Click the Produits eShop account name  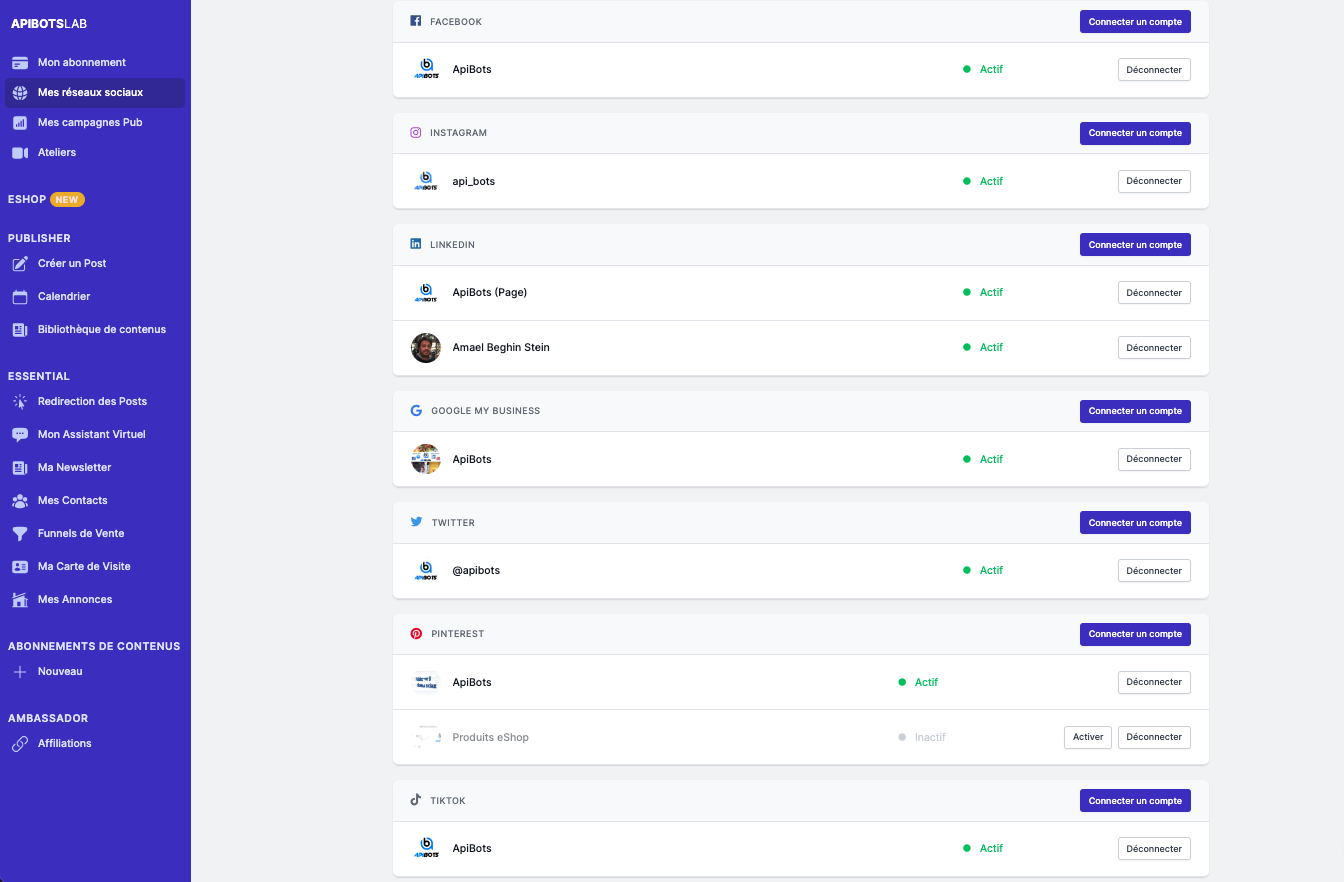point(491,737)
